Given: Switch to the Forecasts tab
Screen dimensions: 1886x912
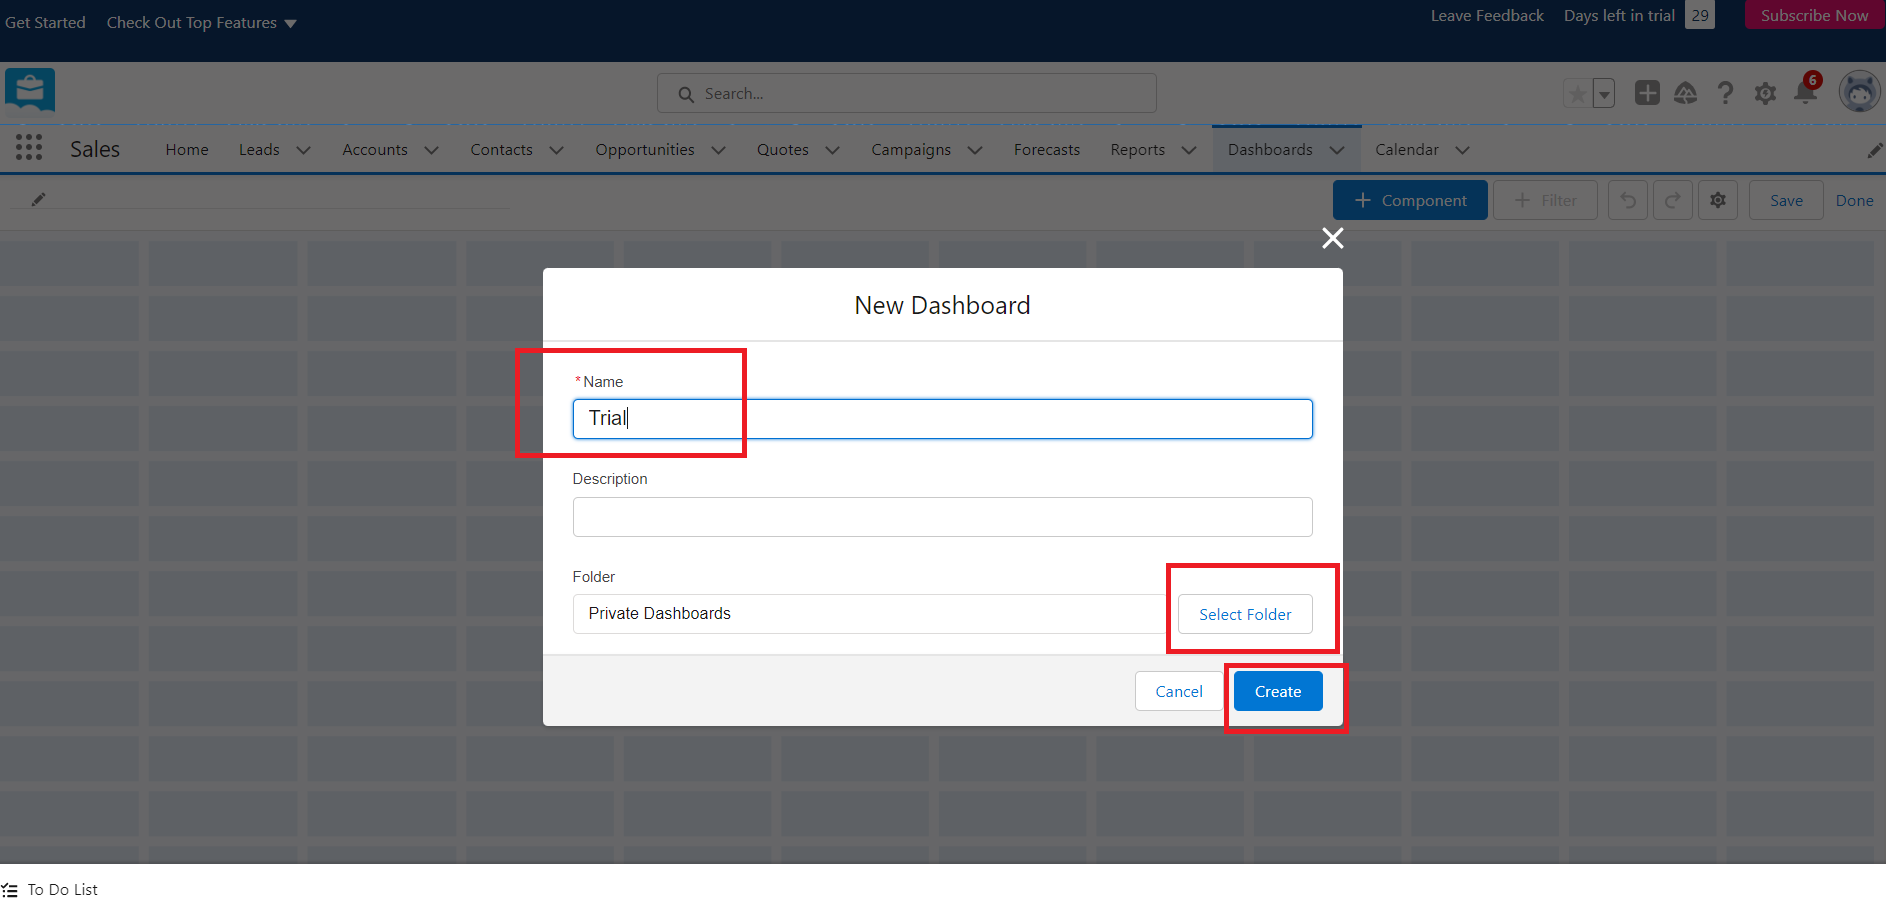Looking at the screenshot, I should click(1046, 149).
